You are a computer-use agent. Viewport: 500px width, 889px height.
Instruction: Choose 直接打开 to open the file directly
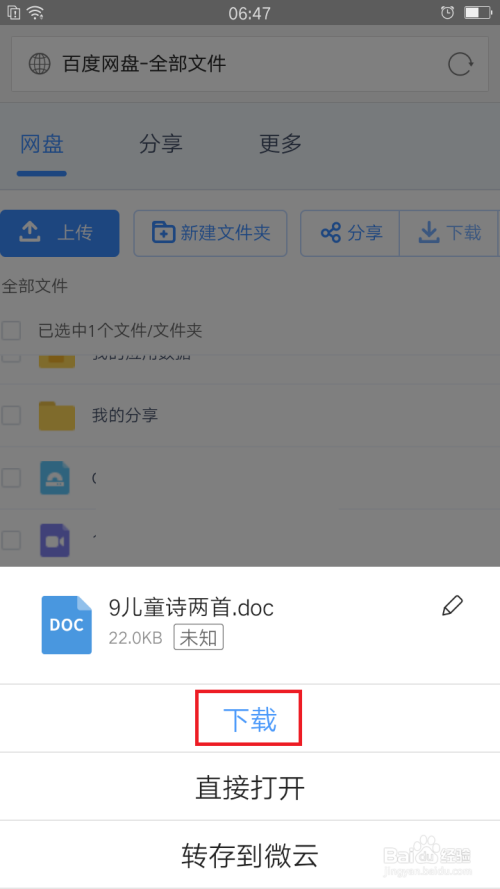point(250,787)
